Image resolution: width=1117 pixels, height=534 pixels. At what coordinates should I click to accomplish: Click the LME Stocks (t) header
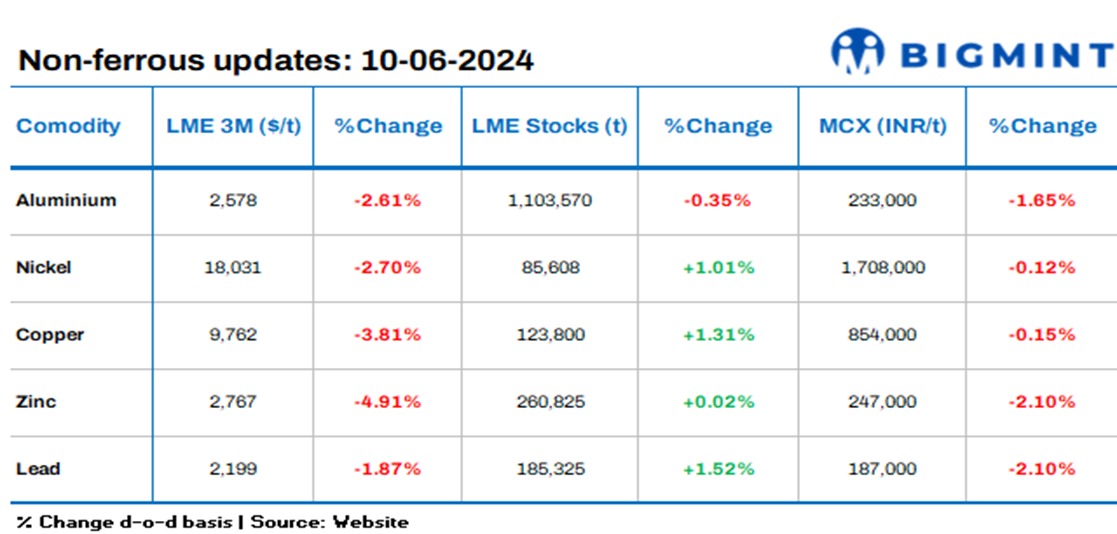549,126
